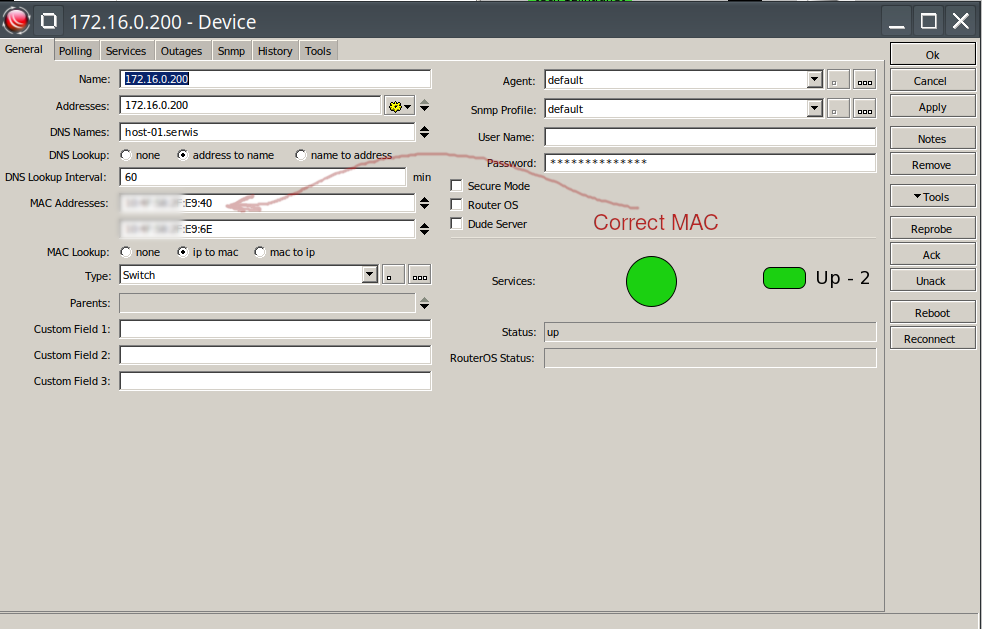Select the 'name to address' DNS Lookup option

click(300, 155)
